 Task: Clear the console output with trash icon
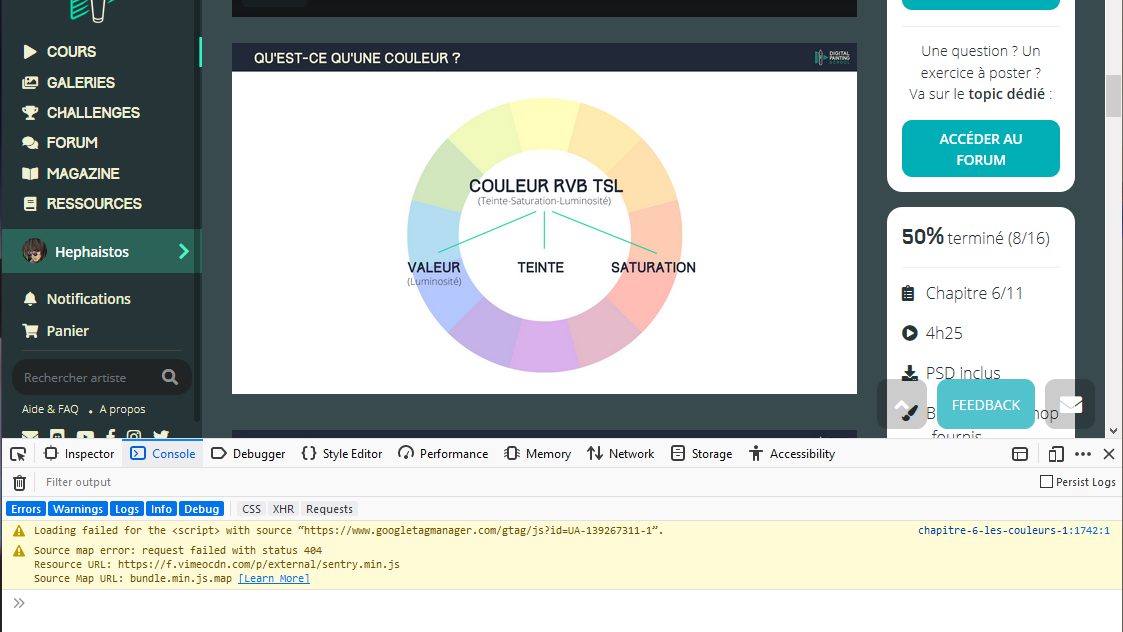18,482
